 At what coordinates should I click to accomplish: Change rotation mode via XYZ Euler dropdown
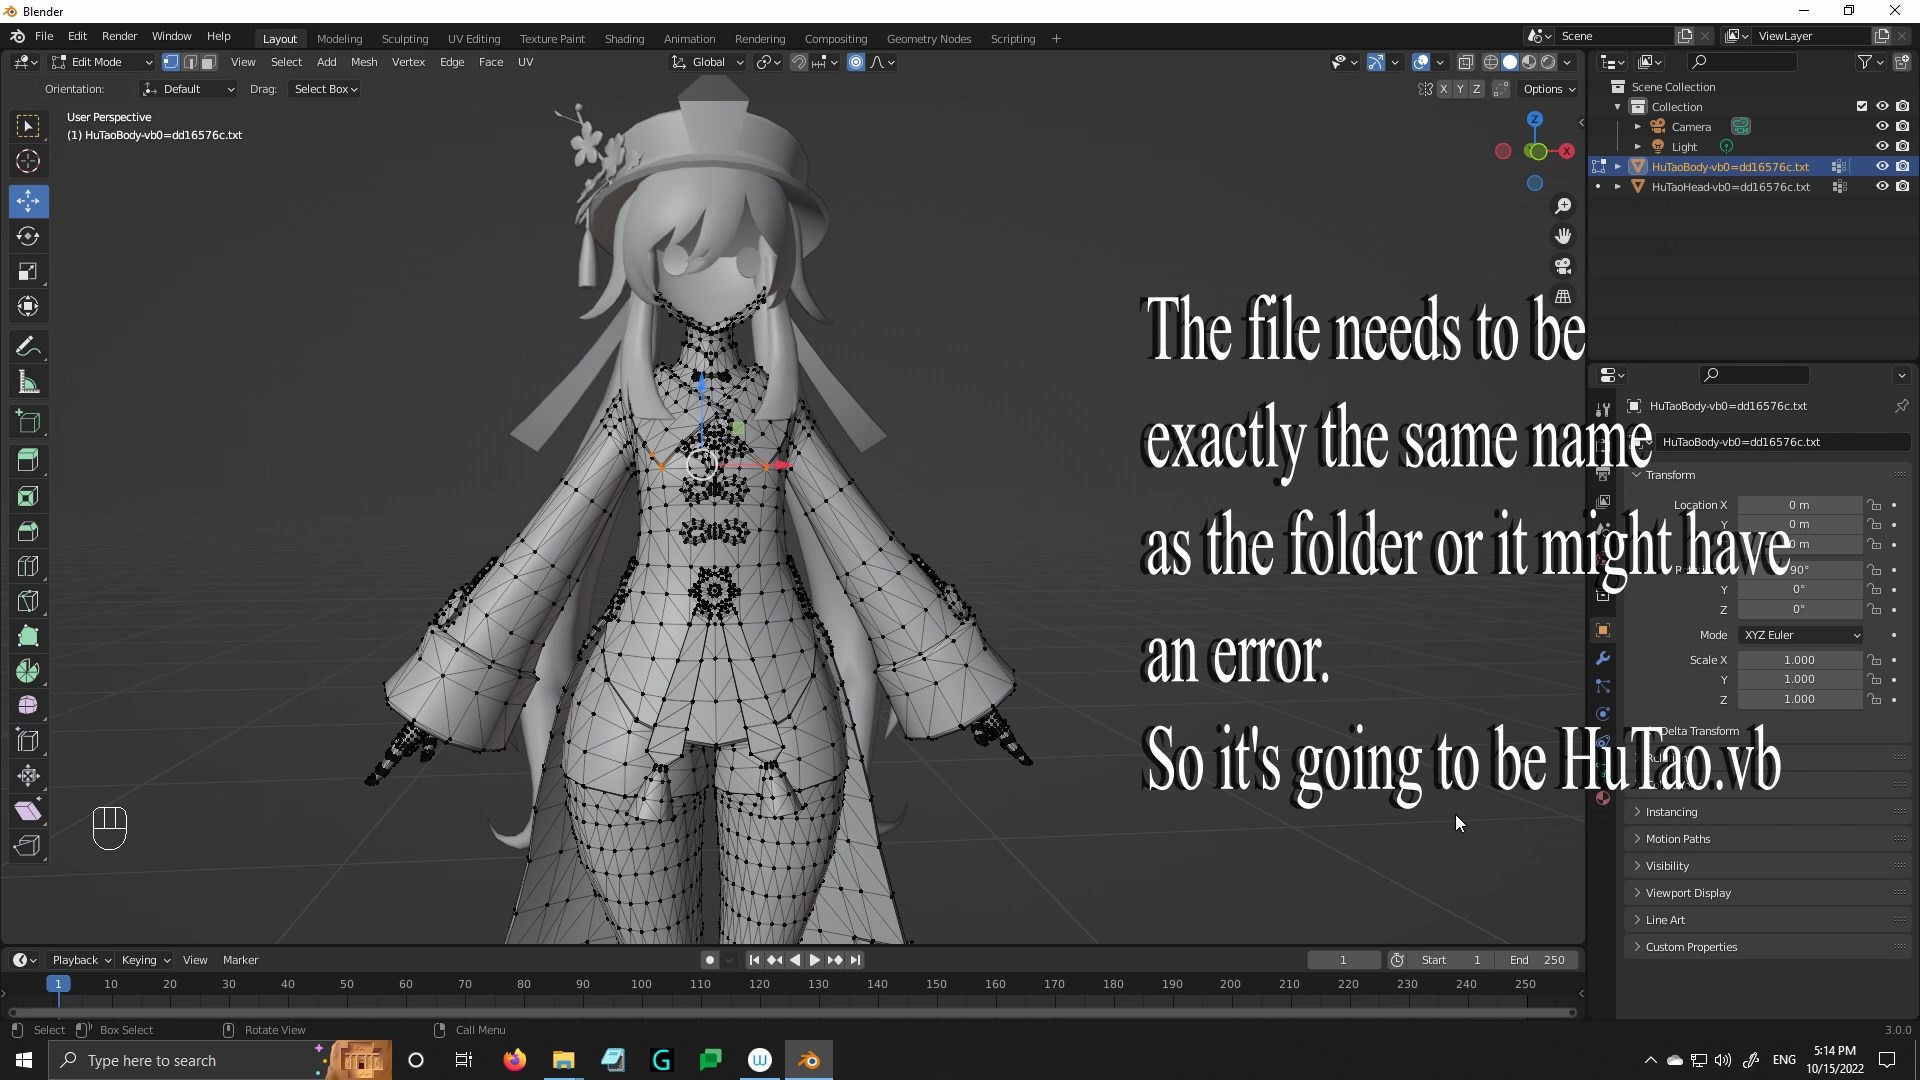(1800, 635)
